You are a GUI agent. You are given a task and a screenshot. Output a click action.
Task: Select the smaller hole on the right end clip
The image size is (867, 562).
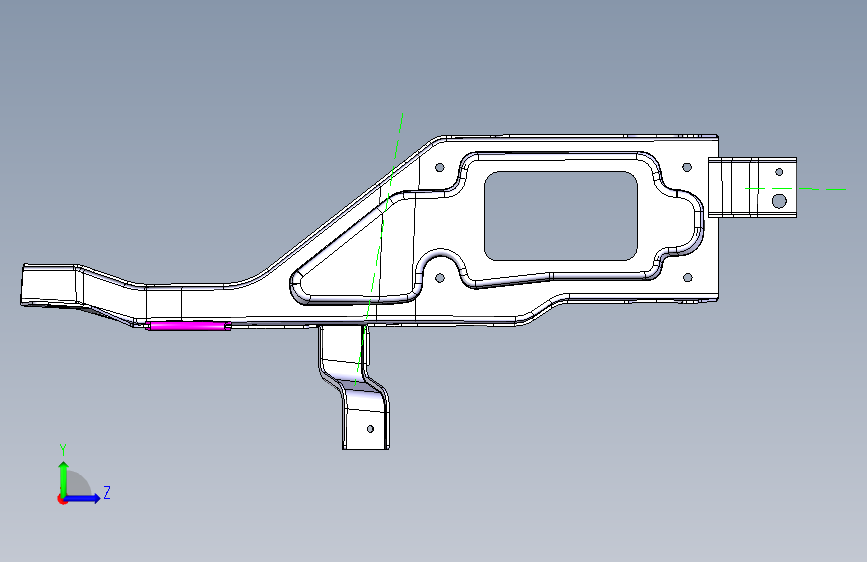pyautogui.click(x=779, y=172)
